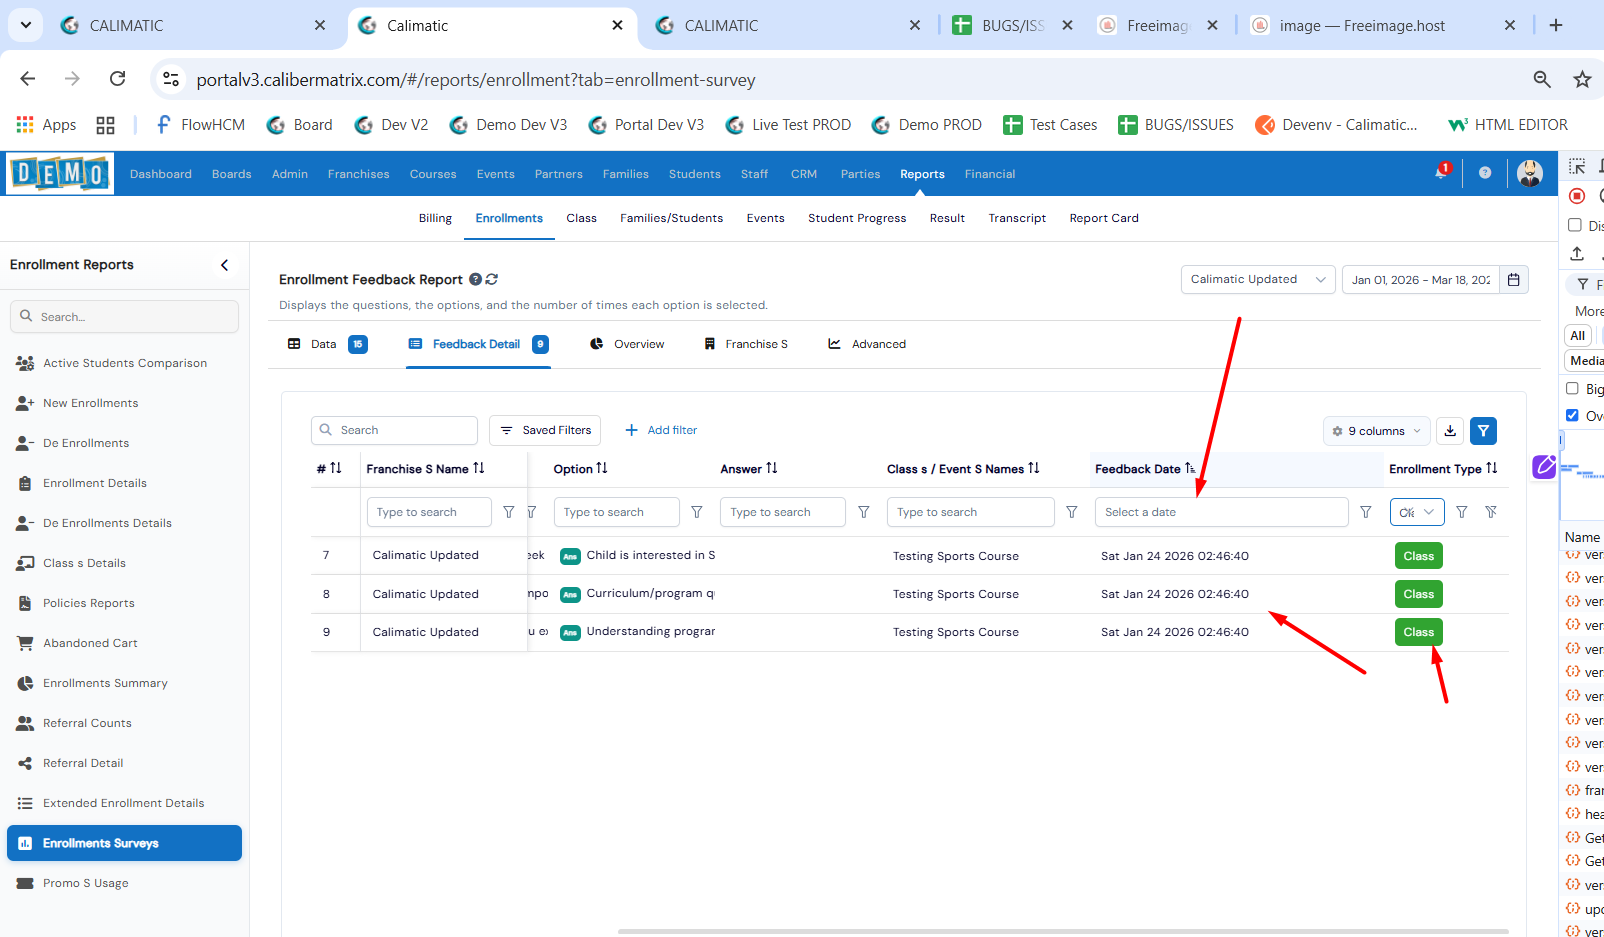Click filter icon next to Feedback Date
The image size is (1604, 937).
point(1366,512)
